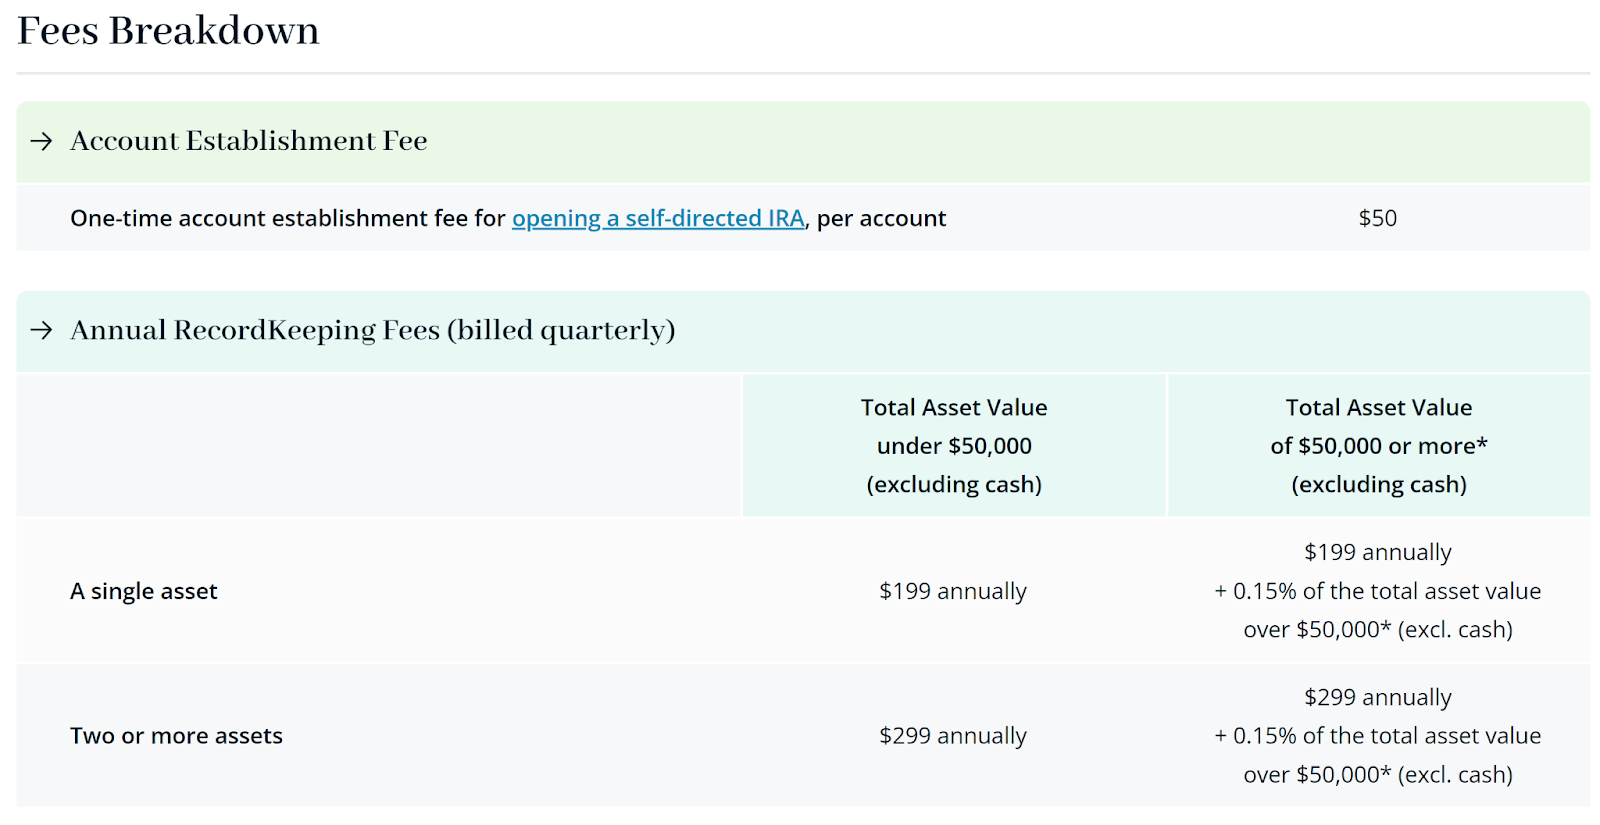The height and width of the screenshot is (825, 1600).
Task: Click $299 annually in the $50,000-or-more column
Action: coord(1377,697)
